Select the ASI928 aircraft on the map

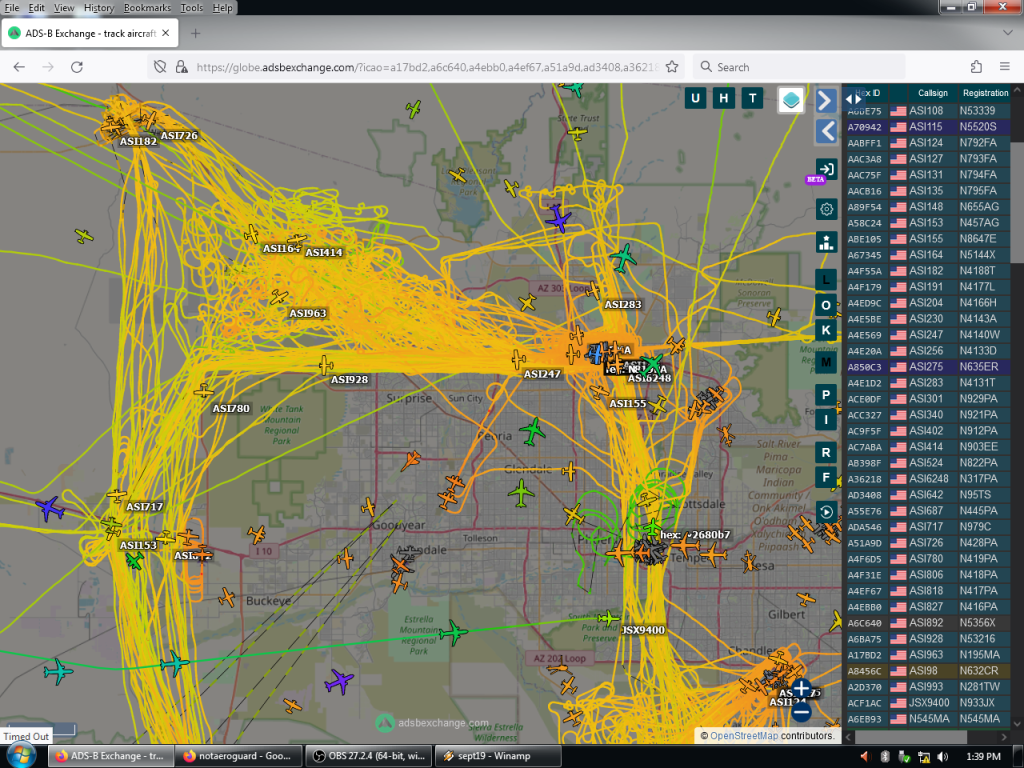pos(326,365)
